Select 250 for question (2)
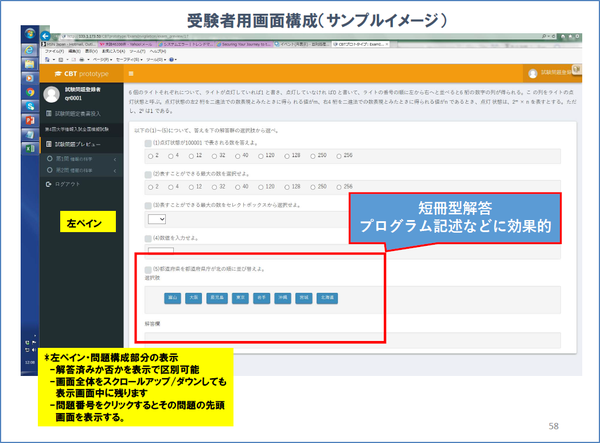The image size is (600, 443). pyautogui.click(x=313, y=187)
